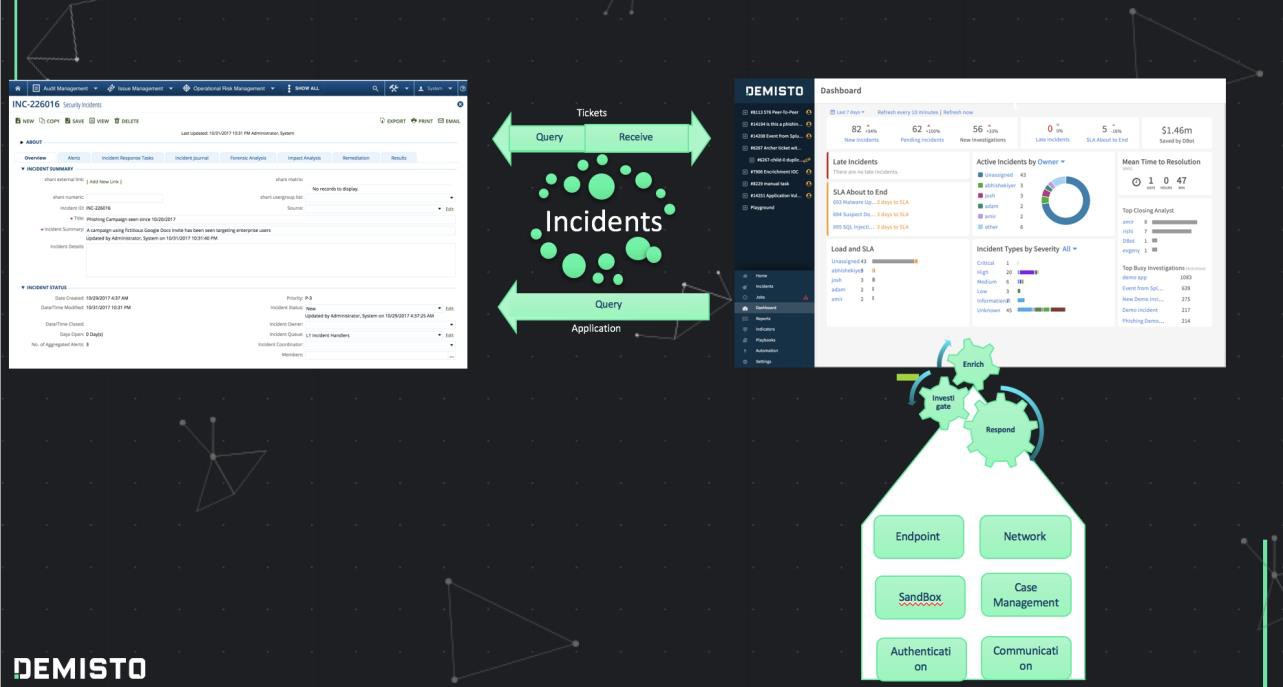
Task: Open #7906 Enrichment IOC in Demisto sidebar
Action: (775, 170)
